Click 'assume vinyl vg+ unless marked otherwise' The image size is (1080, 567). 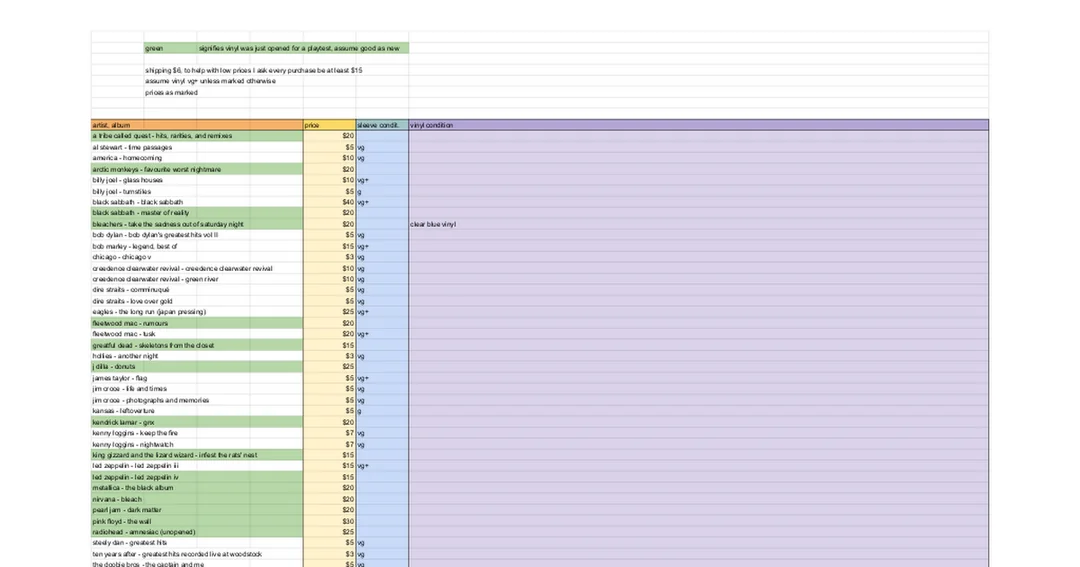[210, 81]
